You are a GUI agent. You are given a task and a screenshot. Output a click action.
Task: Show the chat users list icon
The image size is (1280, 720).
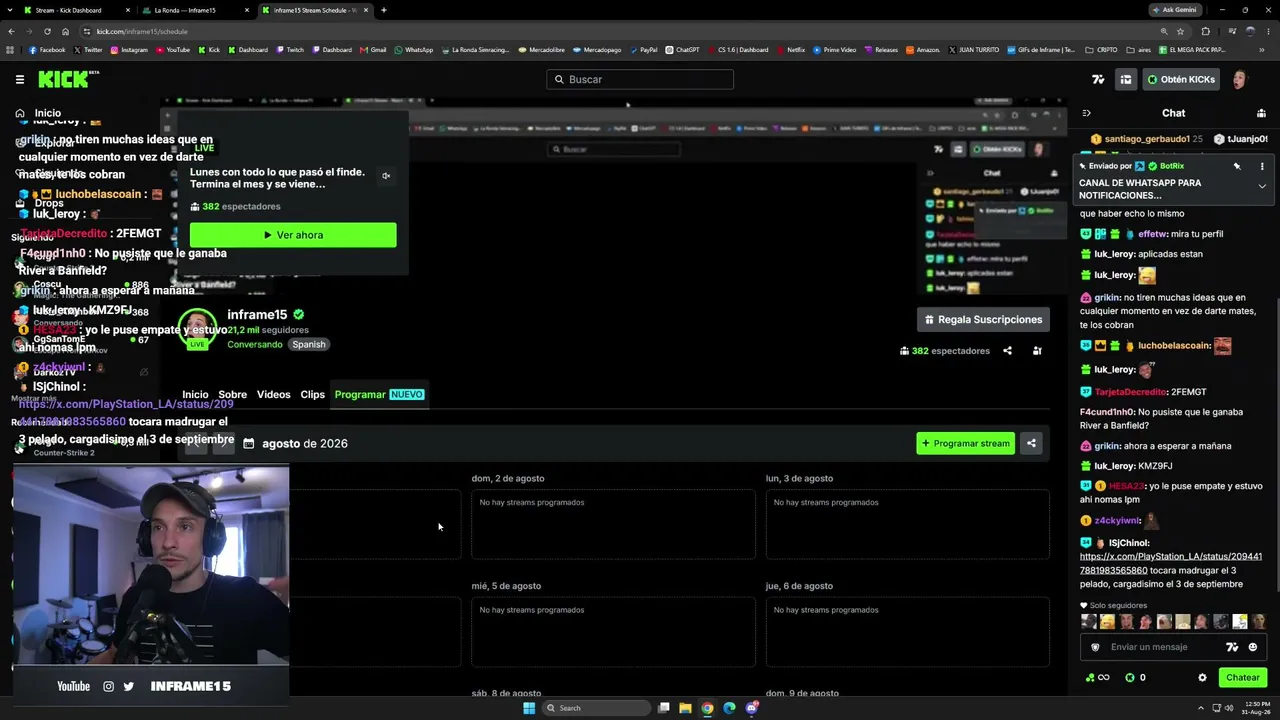pyautogui.click(x=1261, y=113)
